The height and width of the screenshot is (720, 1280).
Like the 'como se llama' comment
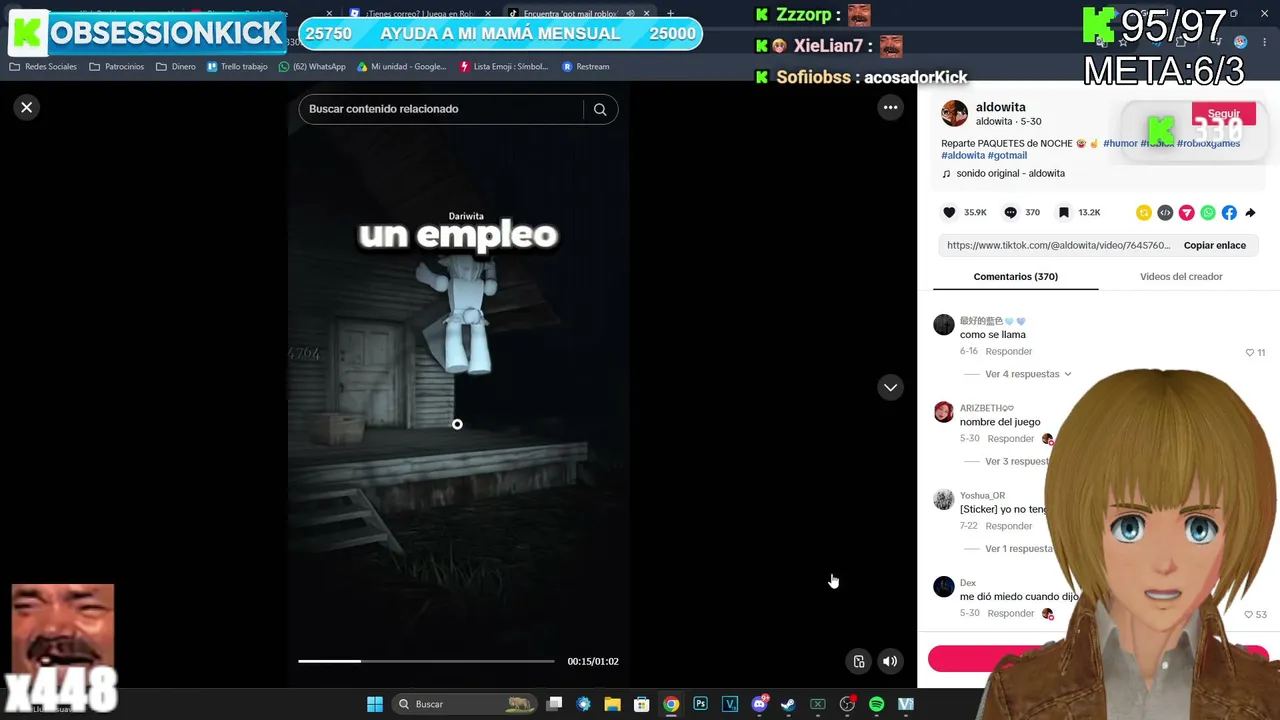click(1250, 352)
